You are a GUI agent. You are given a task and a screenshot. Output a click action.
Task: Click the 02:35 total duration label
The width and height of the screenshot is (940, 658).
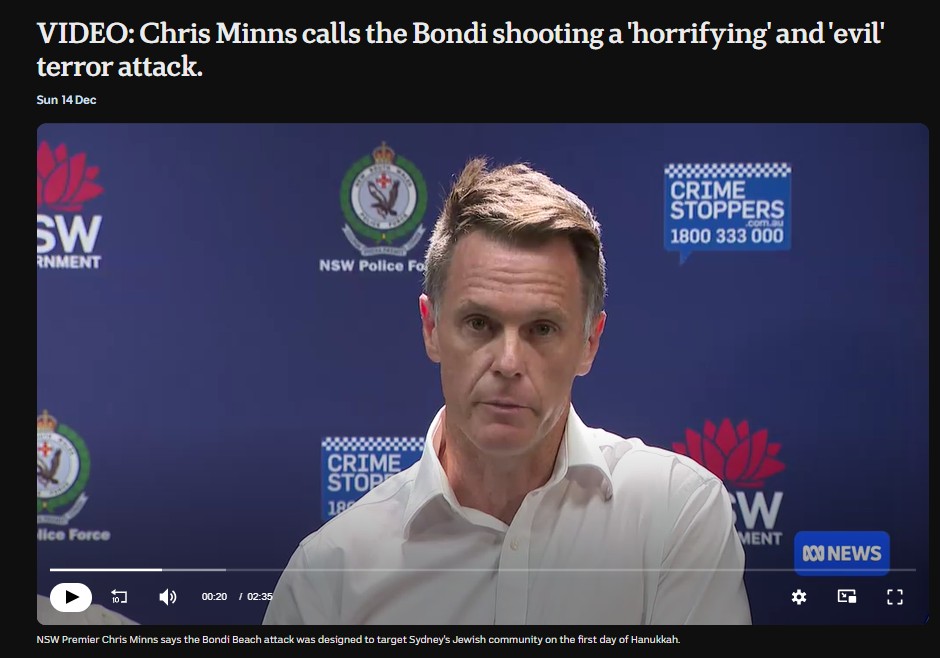point(260,597)
